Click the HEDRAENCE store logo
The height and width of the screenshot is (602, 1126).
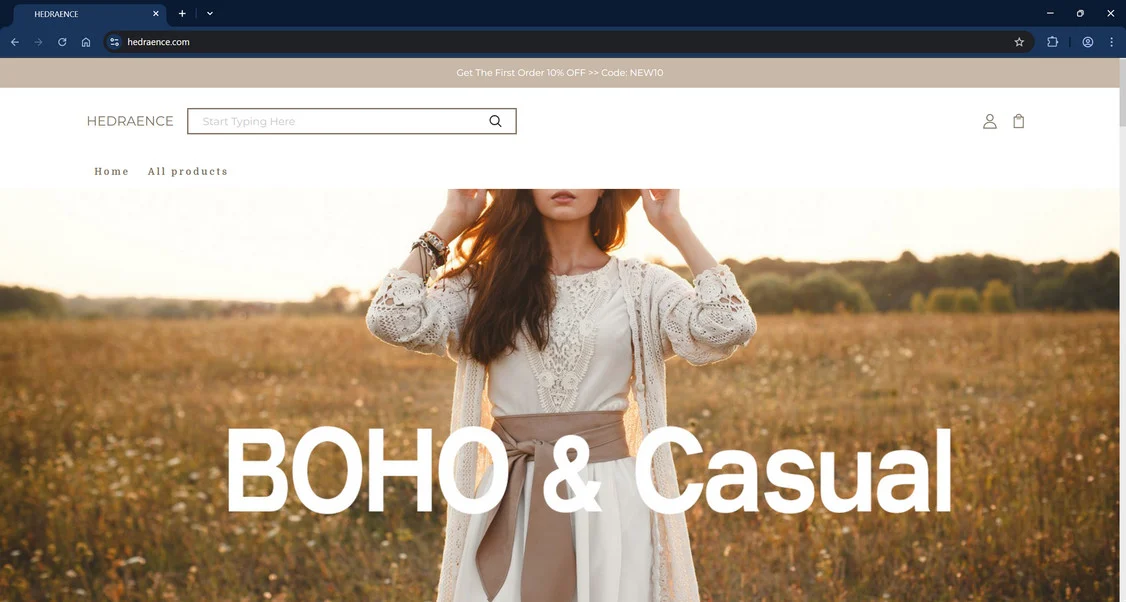point(130,121)
